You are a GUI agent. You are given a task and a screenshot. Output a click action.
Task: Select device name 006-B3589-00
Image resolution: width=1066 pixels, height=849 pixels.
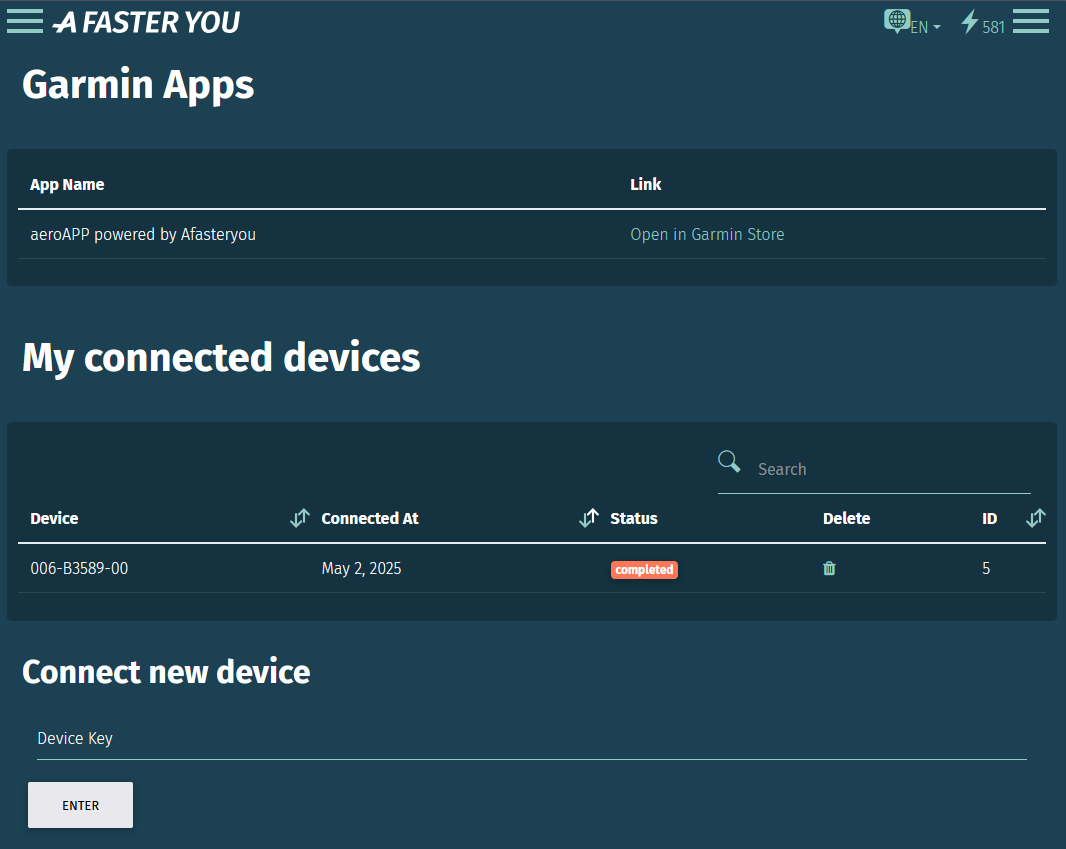coord(80,568)
